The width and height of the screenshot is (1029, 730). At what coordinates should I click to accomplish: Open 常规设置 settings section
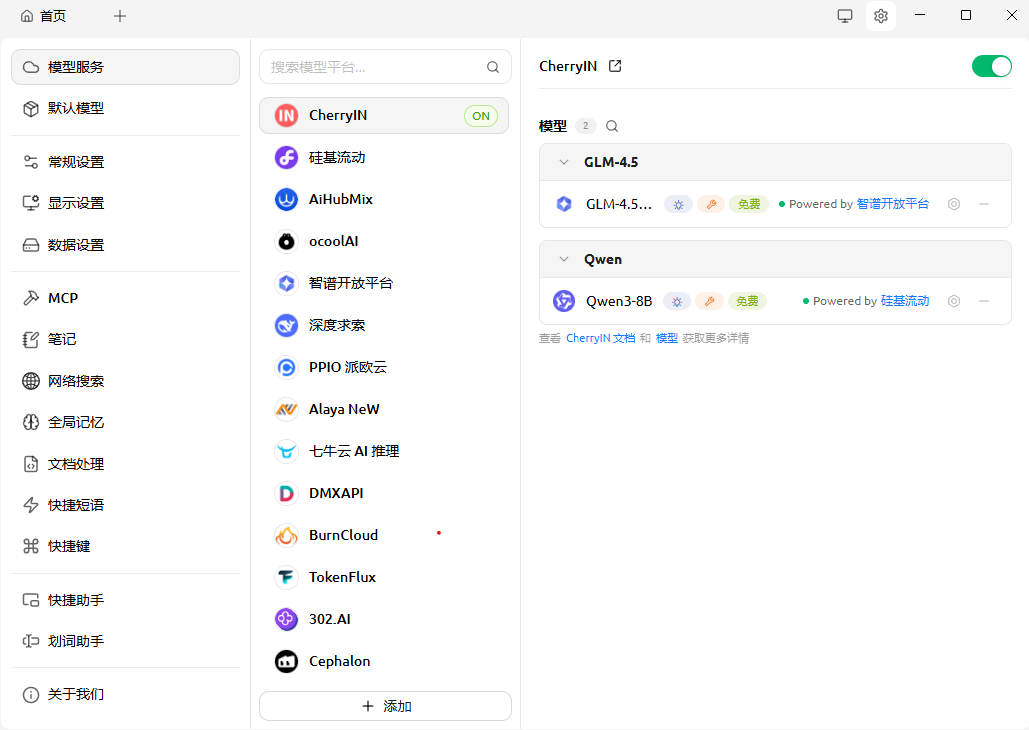click(125, 162)
